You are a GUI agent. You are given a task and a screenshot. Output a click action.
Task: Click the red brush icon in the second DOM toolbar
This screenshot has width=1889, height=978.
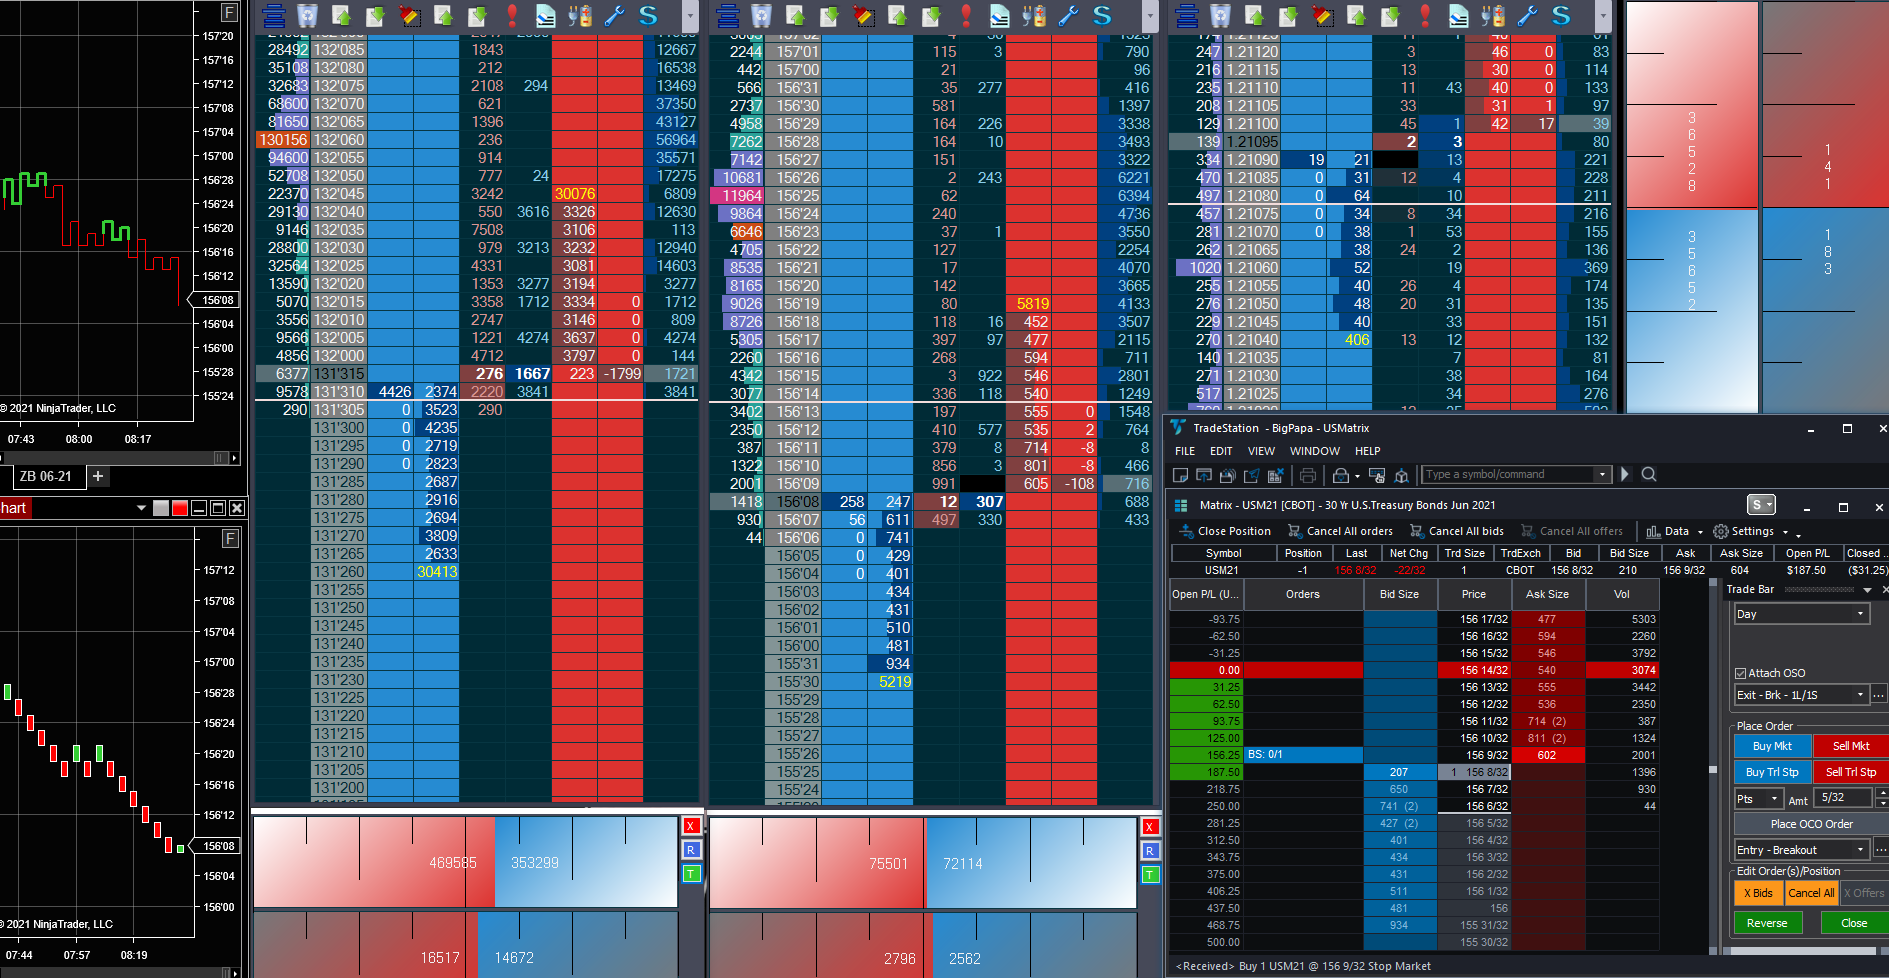point(864,15)
